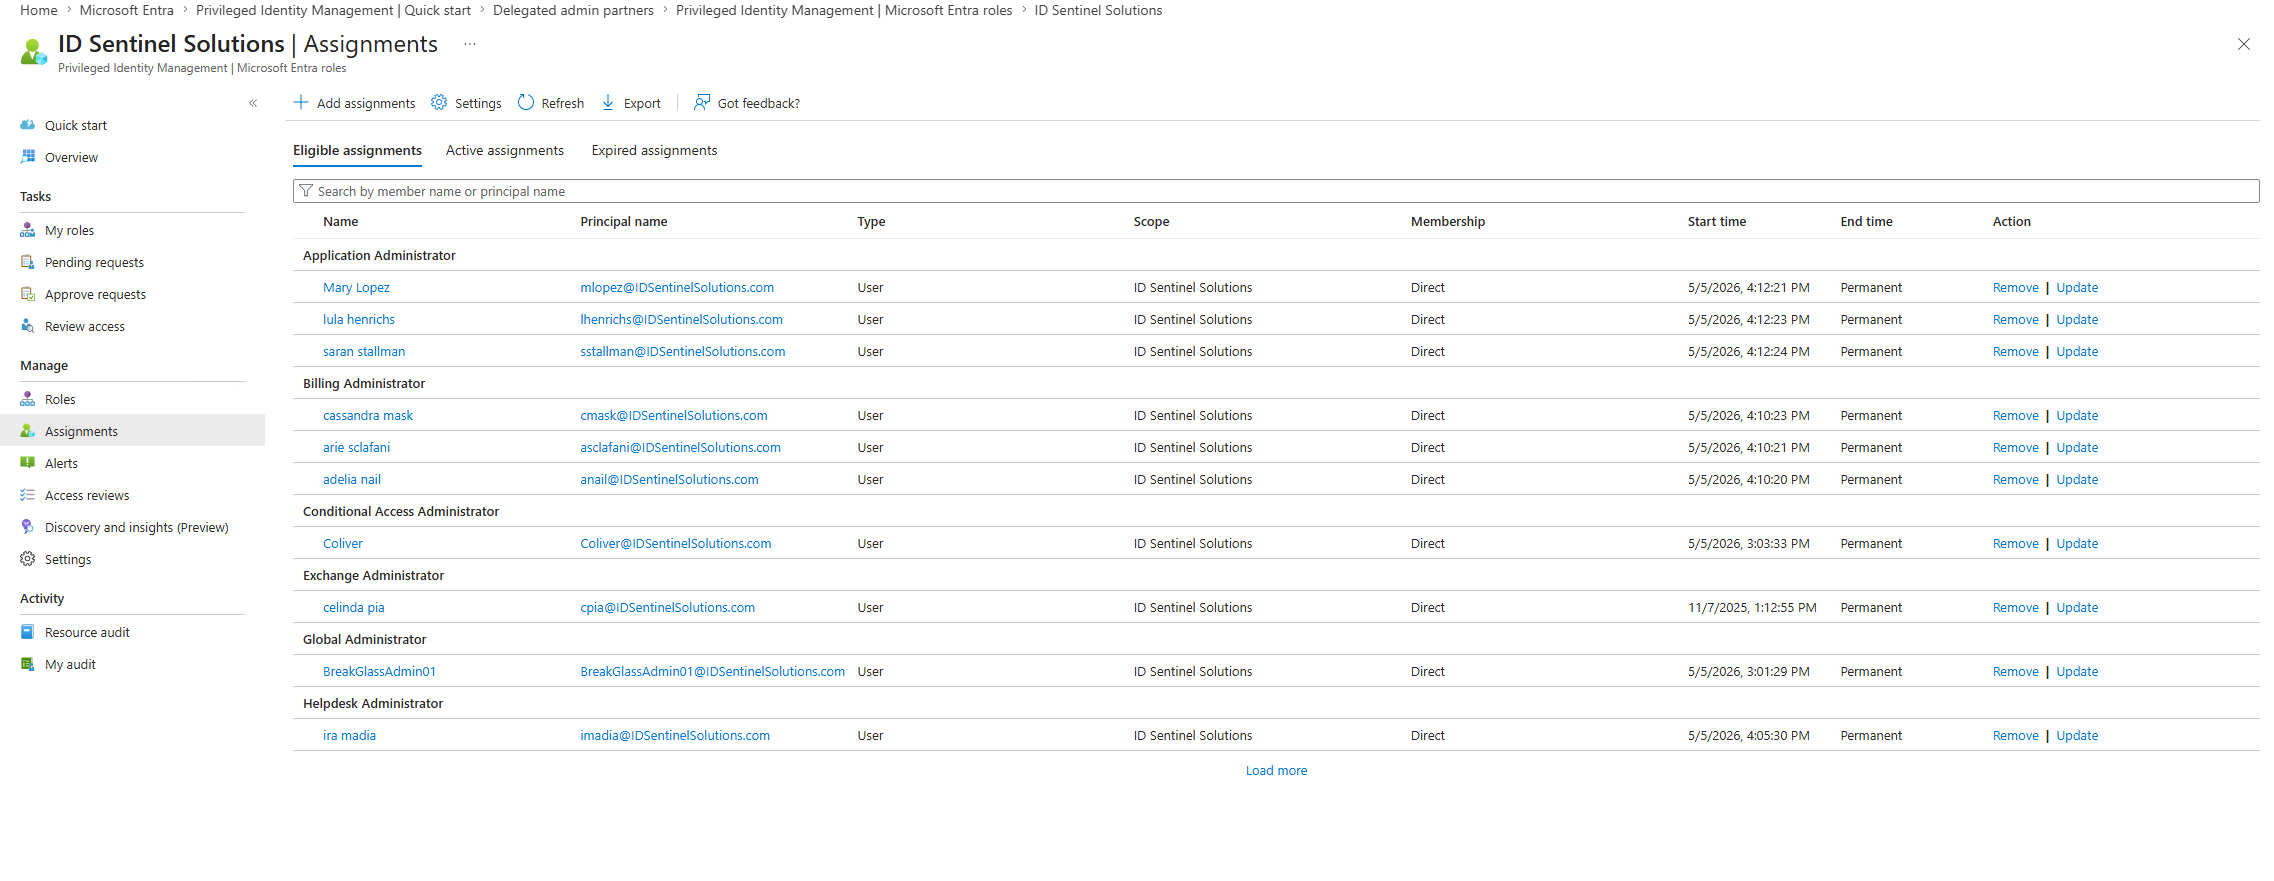Click the Pending requests icon

click(28, 262)
